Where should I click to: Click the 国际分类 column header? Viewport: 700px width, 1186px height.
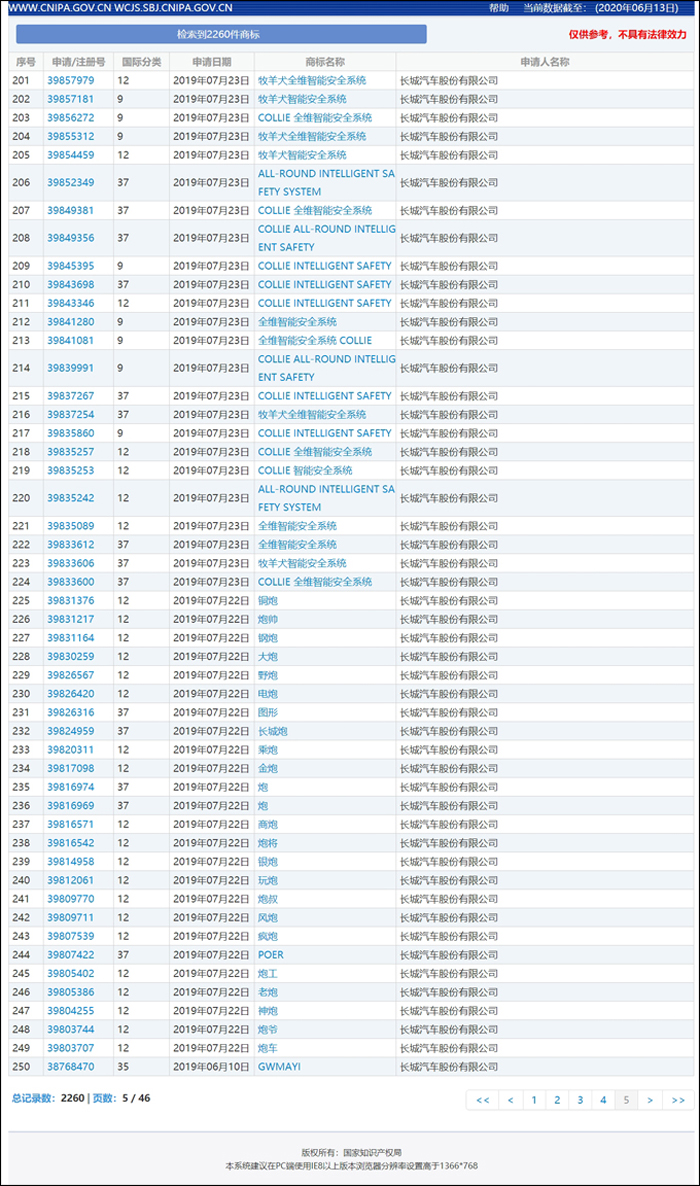pyautogui.click(x=142, y=62)
